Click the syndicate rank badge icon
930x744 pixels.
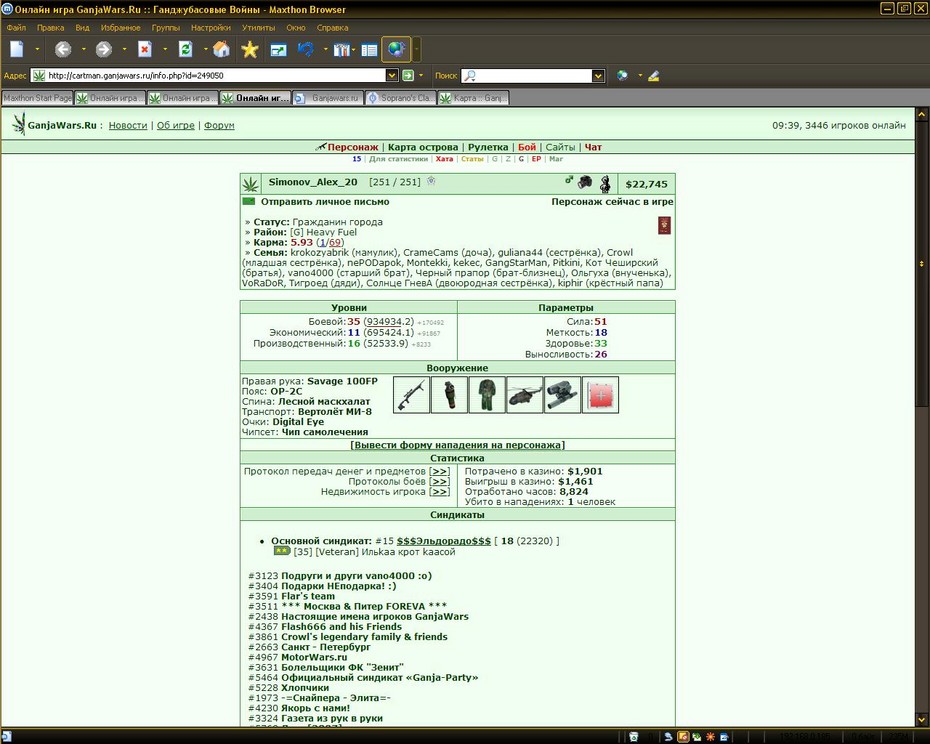(282, 551)
